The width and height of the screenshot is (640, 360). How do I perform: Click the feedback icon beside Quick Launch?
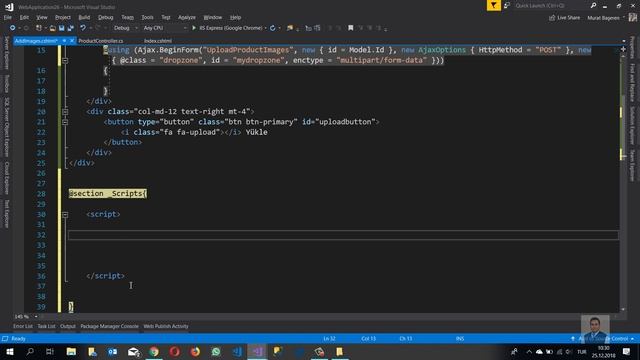(507, 5)
